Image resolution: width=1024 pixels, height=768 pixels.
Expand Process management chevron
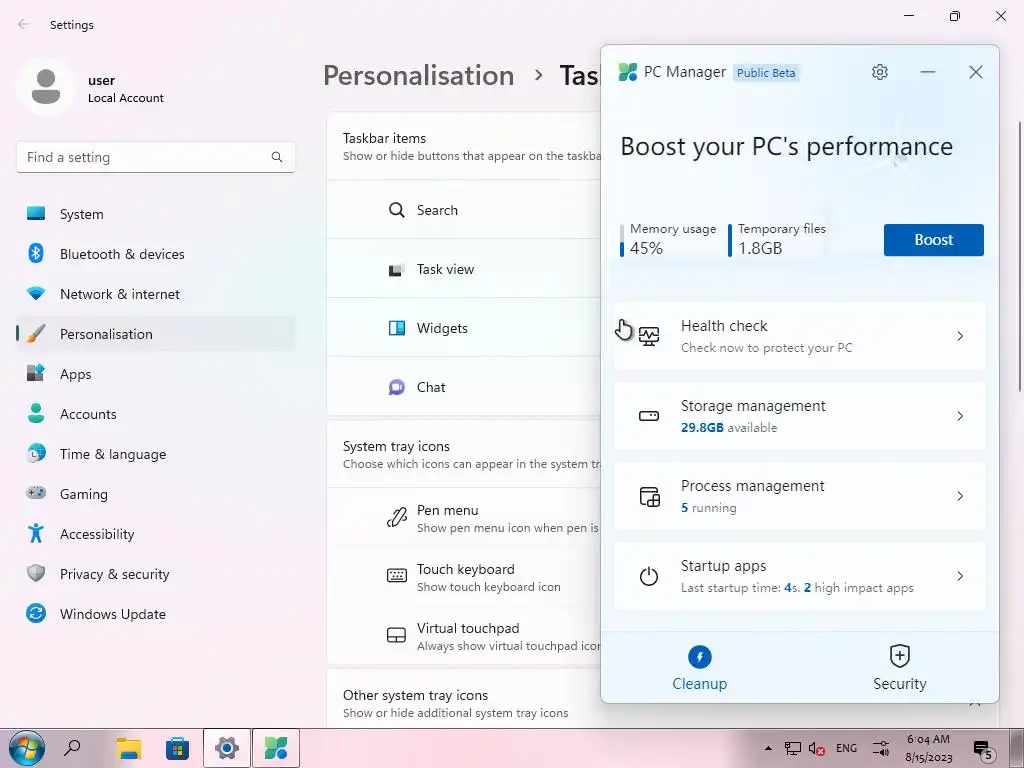tap(960, 496)
